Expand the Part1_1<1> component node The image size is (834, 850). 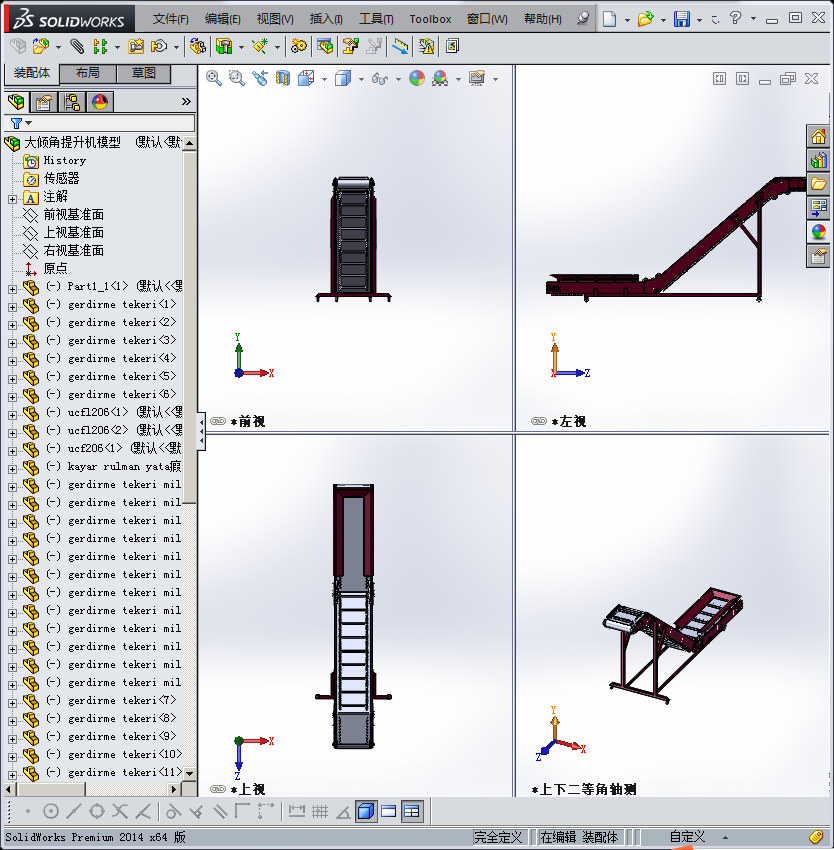[x=12, y=289]
